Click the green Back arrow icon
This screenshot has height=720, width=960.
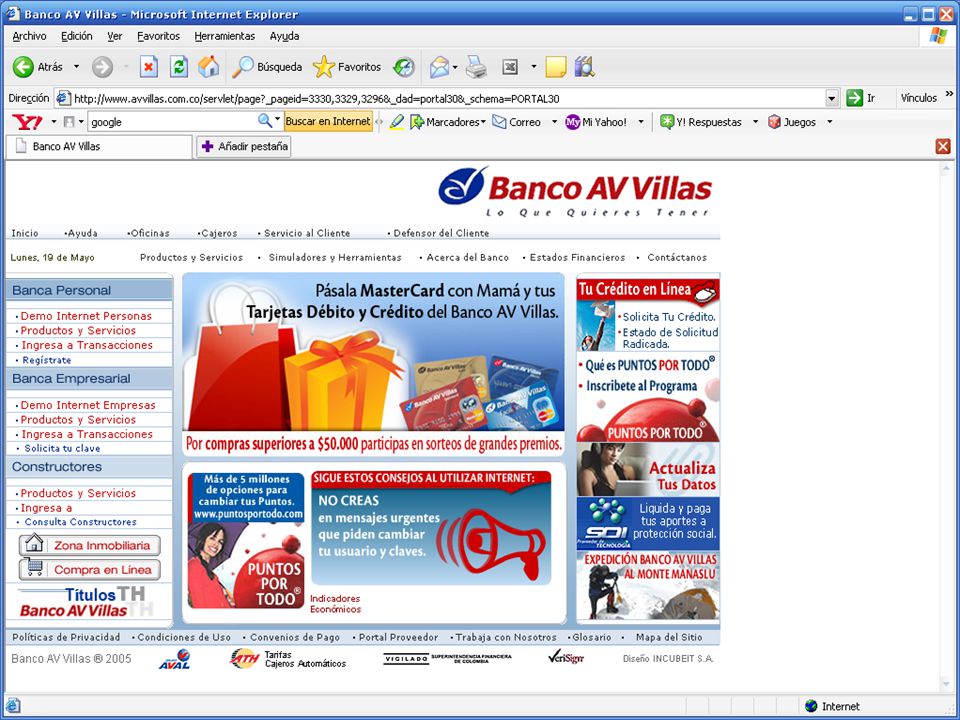pyautogui.click(x=23, y=67)
